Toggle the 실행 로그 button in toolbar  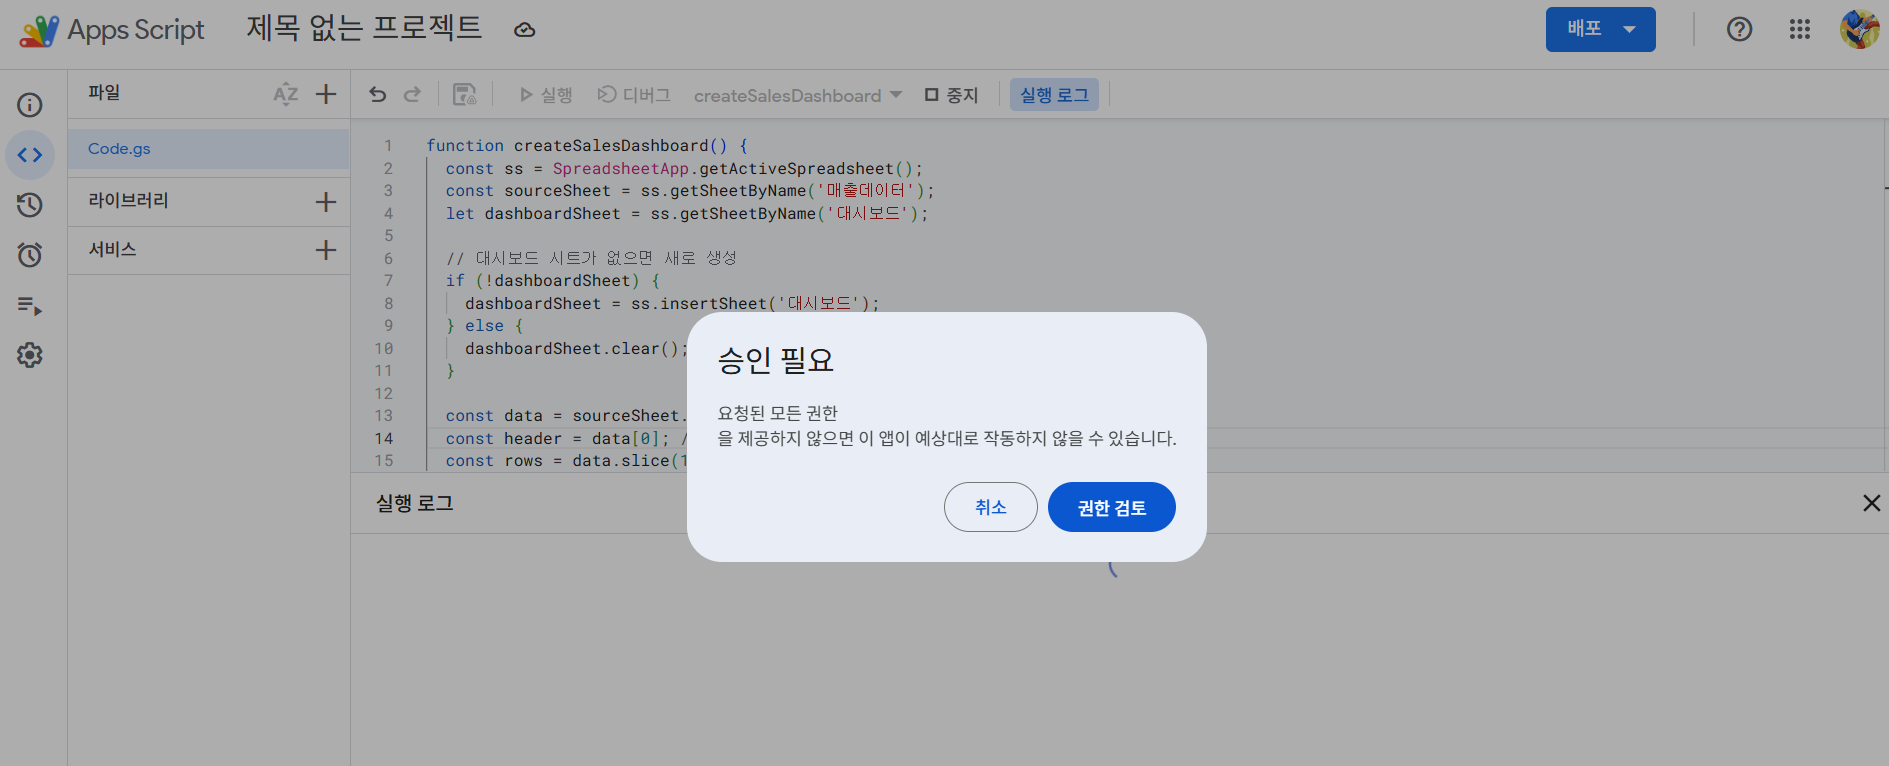pyautogui.click(x=1054, y=95)
